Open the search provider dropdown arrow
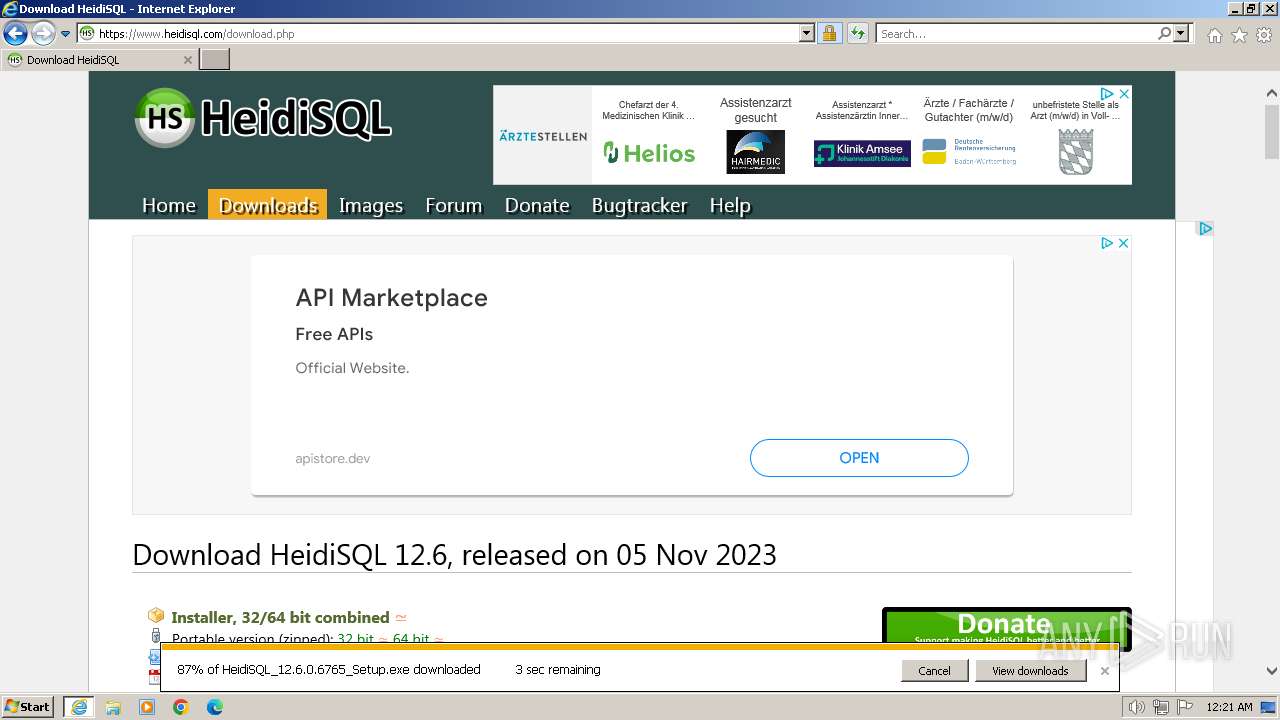 1181,34
